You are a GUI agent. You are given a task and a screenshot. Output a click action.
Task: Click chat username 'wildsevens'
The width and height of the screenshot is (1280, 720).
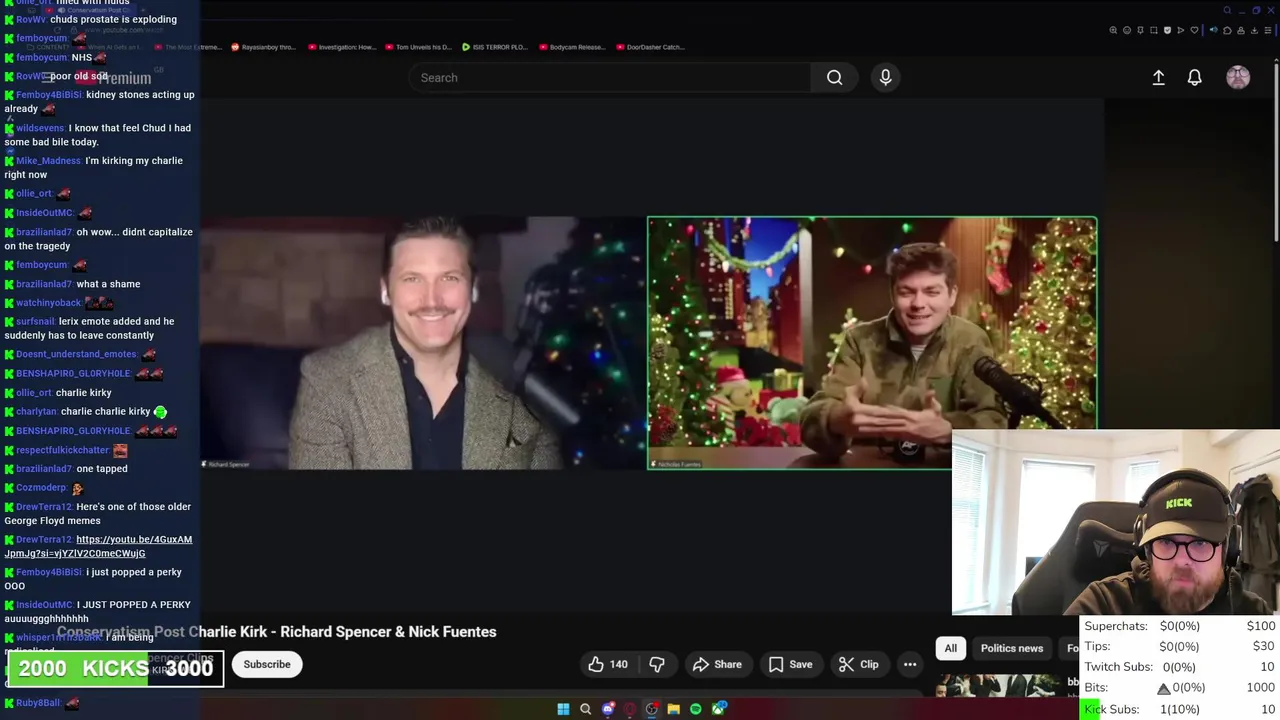click(40, 128)
